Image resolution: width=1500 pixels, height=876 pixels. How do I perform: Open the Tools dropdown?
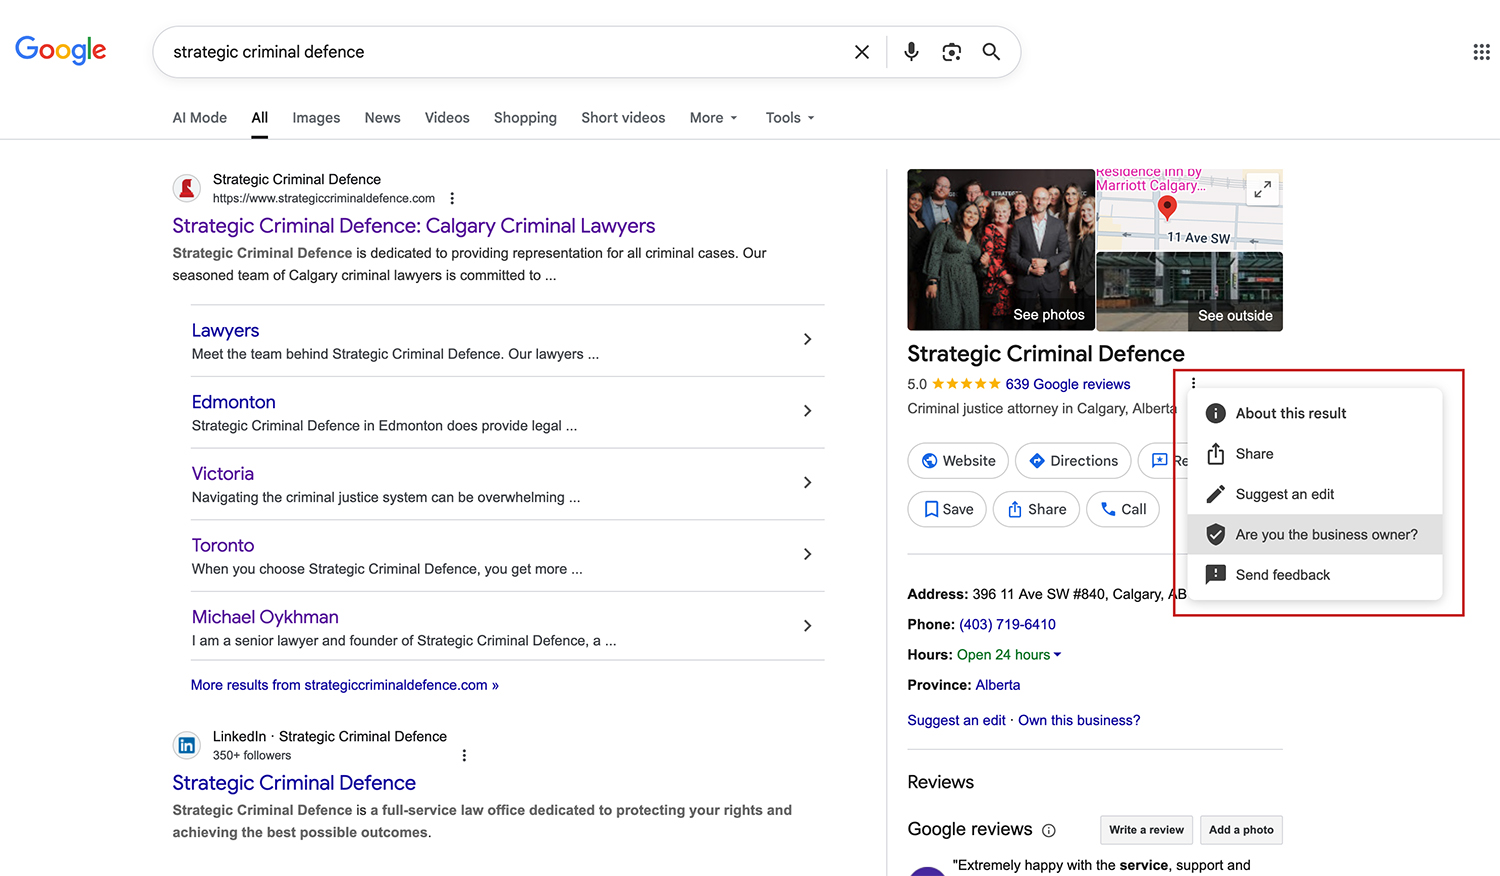tap(789, 117)
